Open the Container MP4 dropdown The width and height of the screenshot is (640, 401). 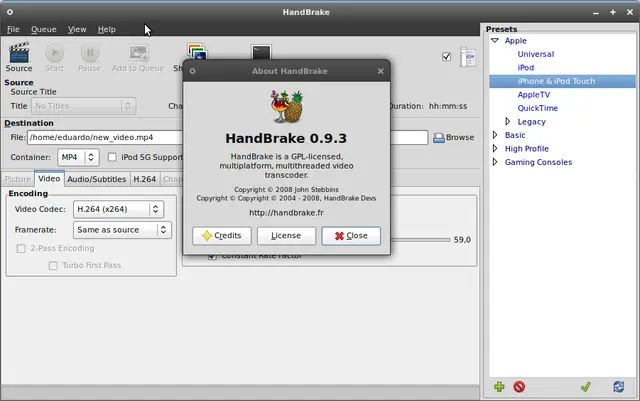pos(78,157)
